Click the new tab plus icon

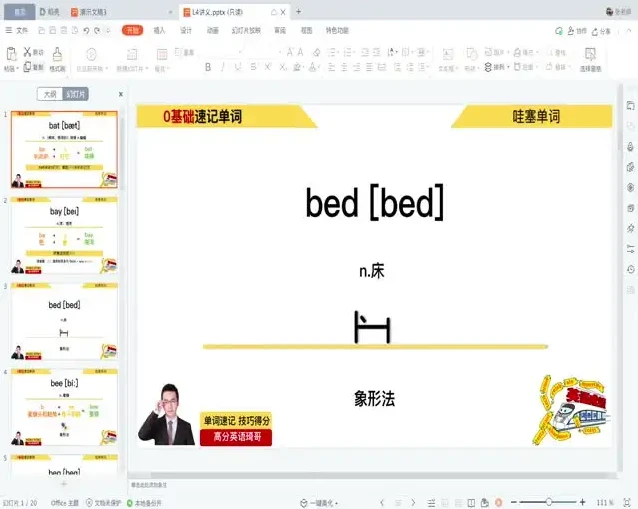tap(298, 12)
